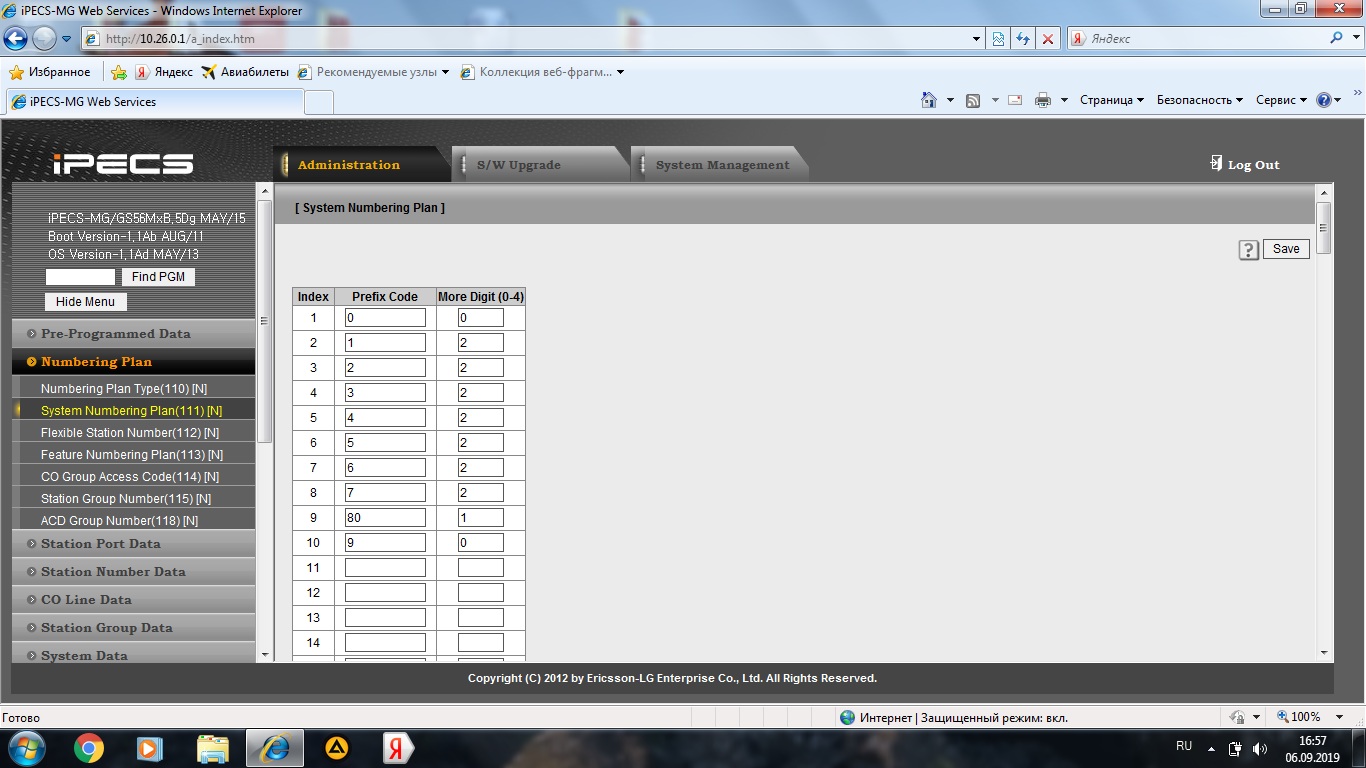Image resolution: width=1366 pixels, height=768 pixels.
Task: Open Flexible Station Number(112) menu item
Action: pyautogui.click(x=130, y=433)
